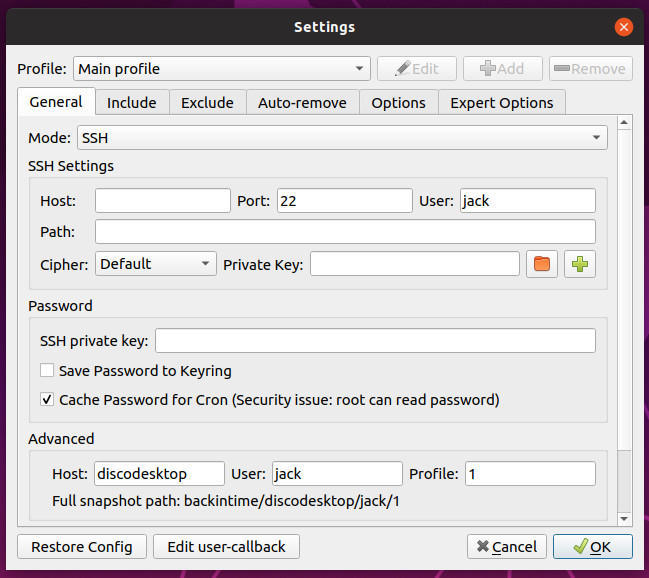
Task: Click the pencil Edit profile button
Action: (416, 69)
